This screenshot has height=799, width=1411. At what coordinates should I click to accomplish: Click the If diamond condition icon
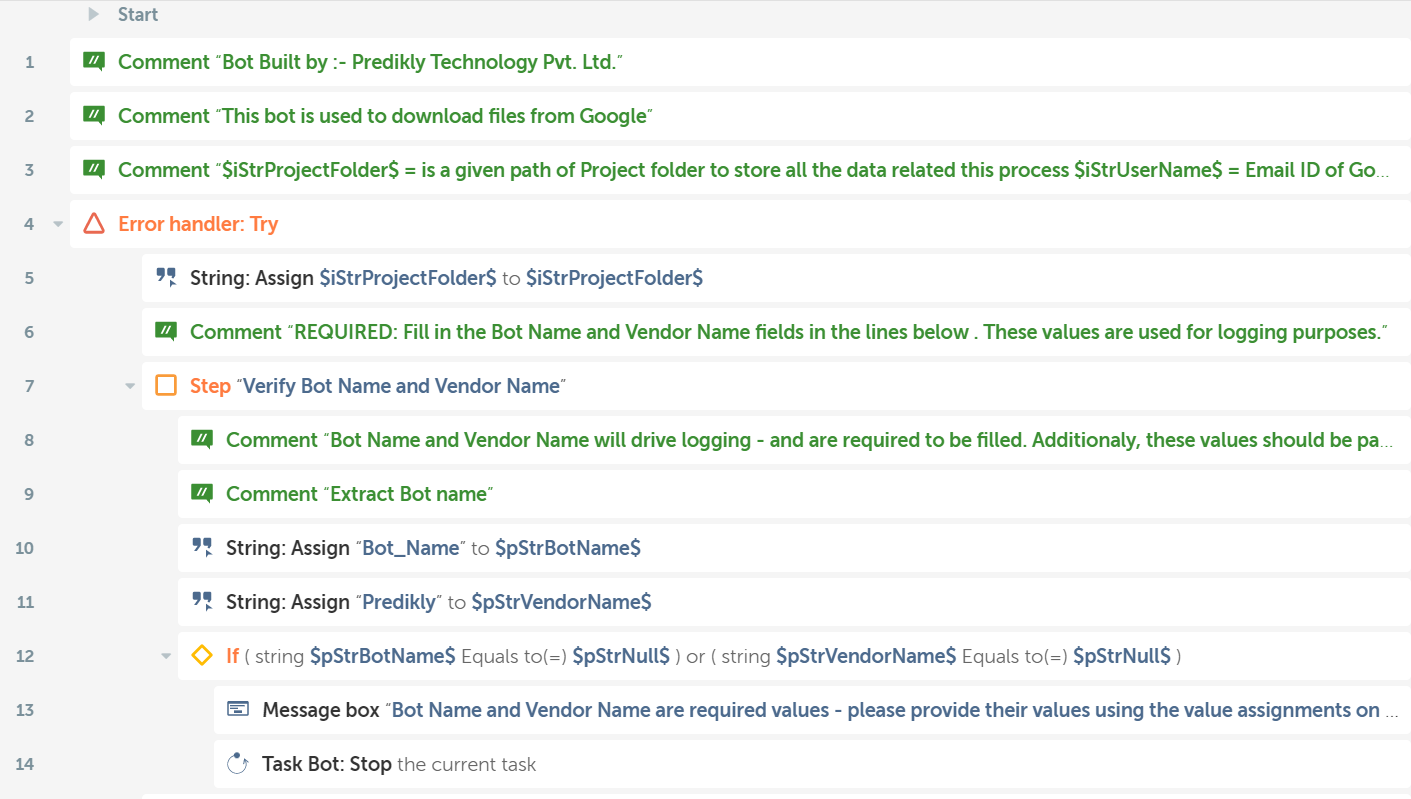tap(202, 656)
